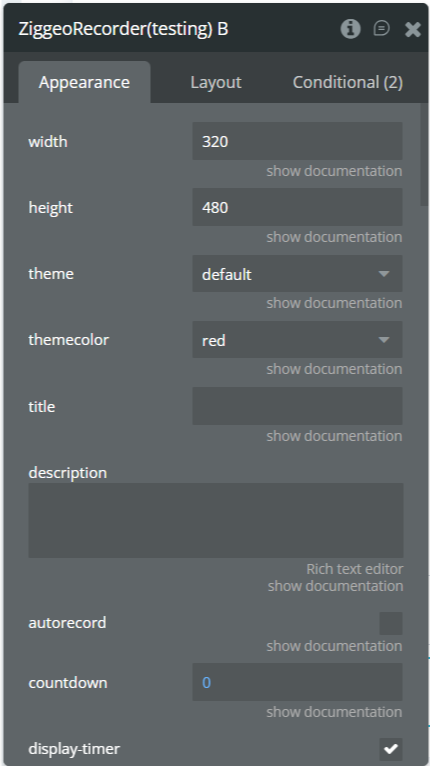Open the comments speech bubble icon
Image resolution: width=430 pixels, height=766 pixels.
pyautogui.click(x=382, y=28)
